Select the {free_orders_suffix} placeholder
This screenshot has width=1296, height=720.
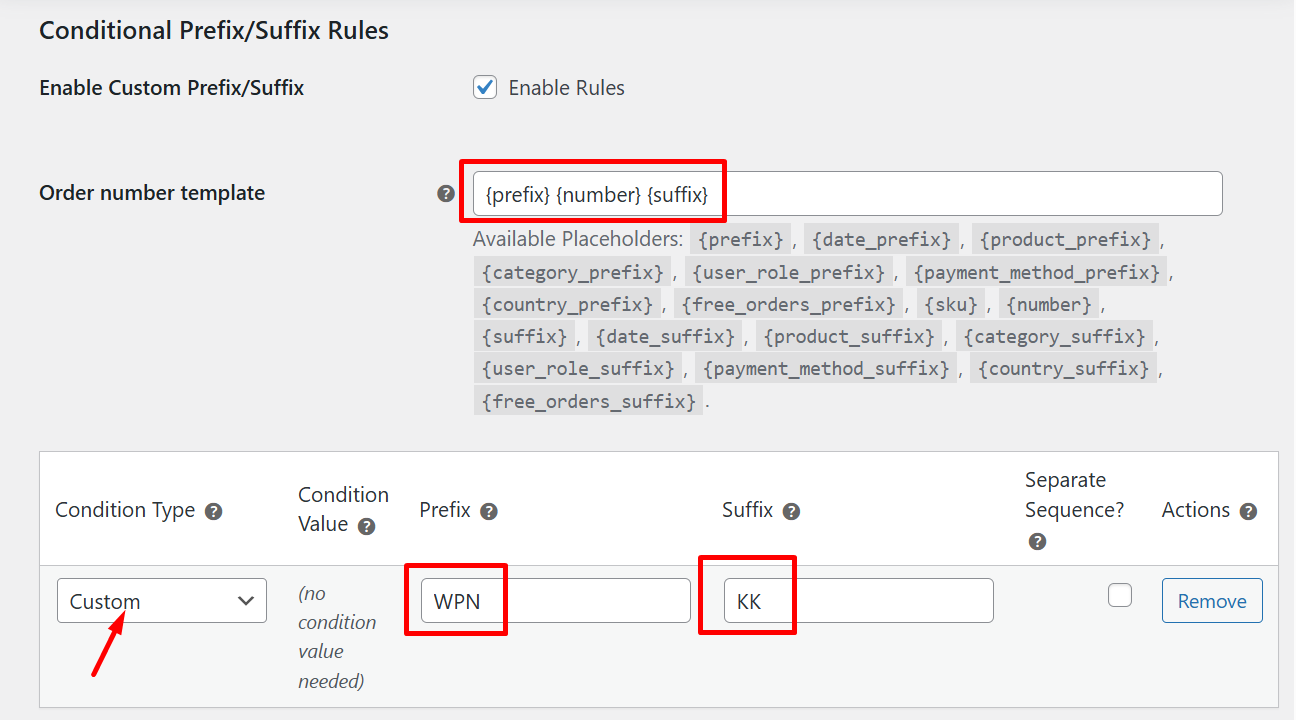coord(588,400)
